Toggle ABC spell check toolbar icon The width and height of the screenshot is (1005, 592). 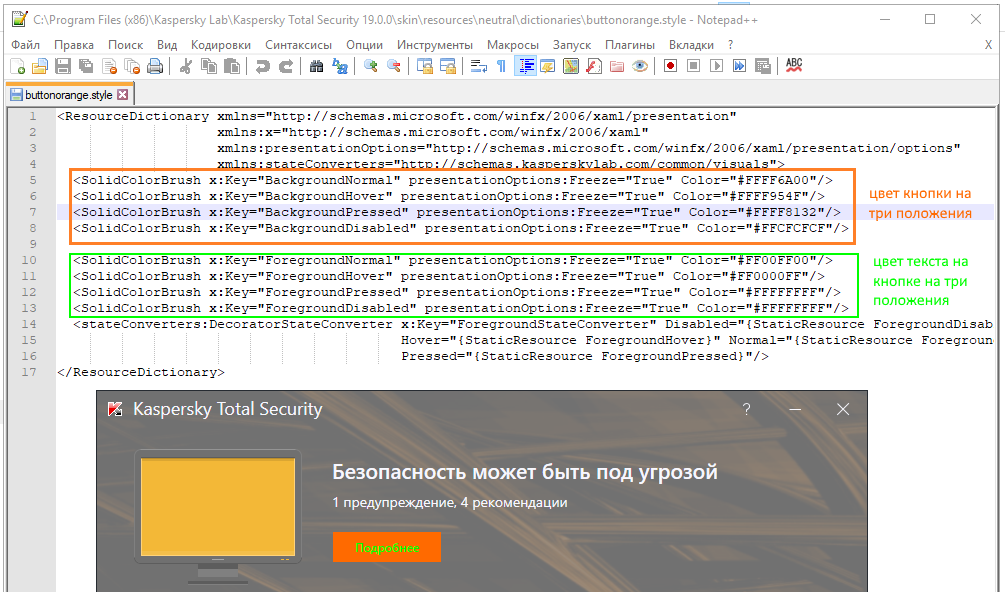point(793,65)
